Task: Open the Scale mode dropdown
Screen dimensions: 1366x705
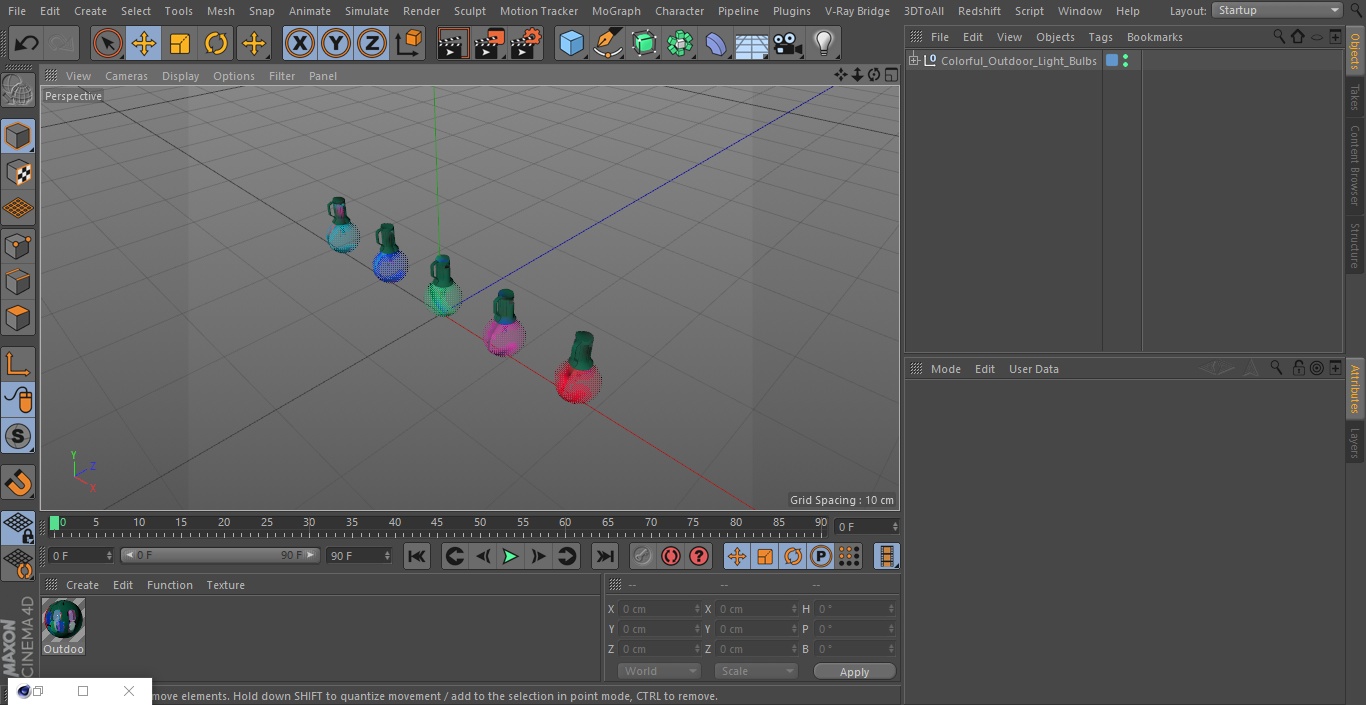Action: 756,672
